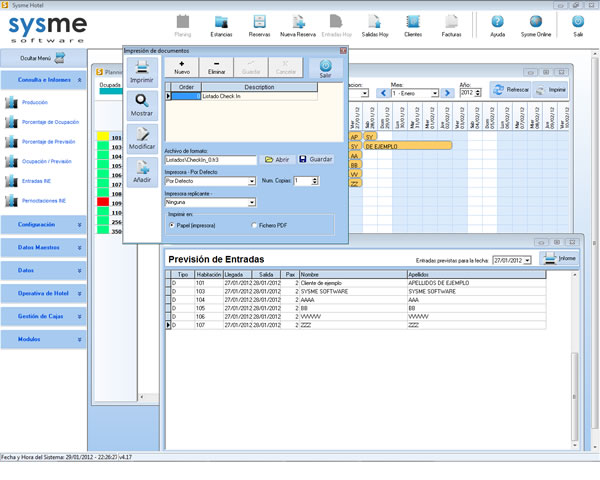The image size is (600, 480).
Task: Click DE EJEMPLO reservation bar
Action: coord(408,146)
